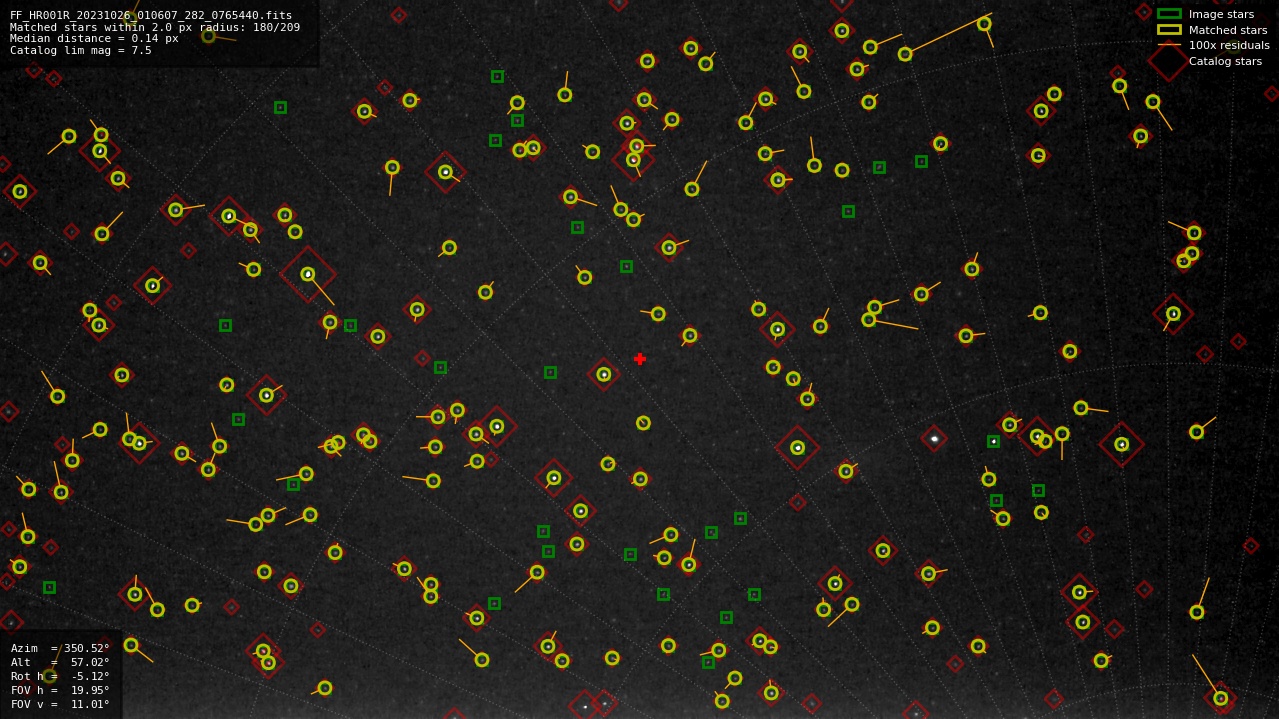Click the large red Catalog stars legend diamond
Image resolution: width=1279 pixels, height=719 pixels.
coord(1168,61)
